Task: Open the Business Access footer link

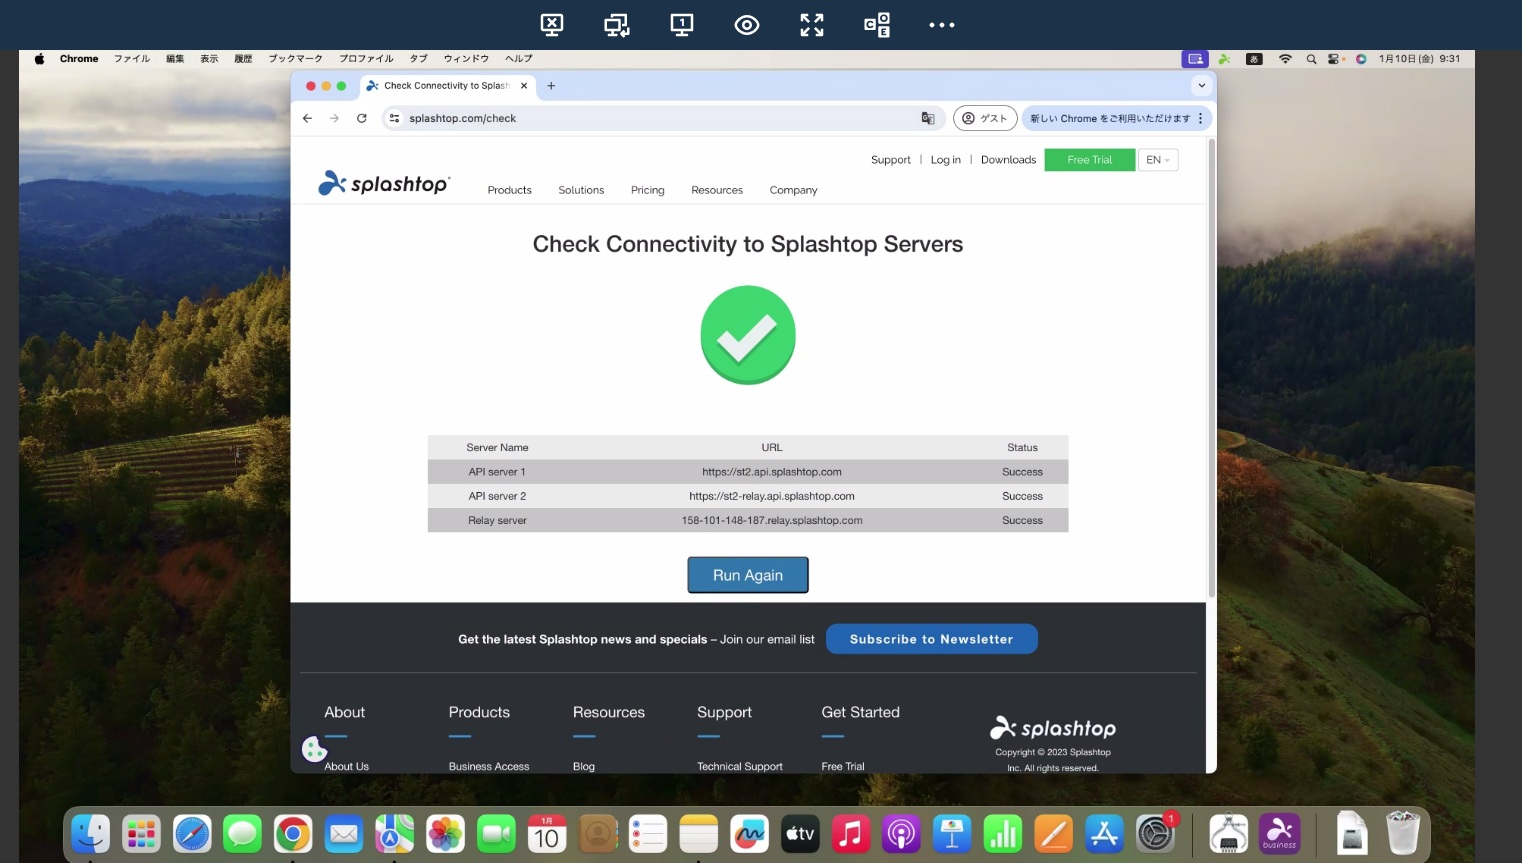Action: (x=489, y=767)
